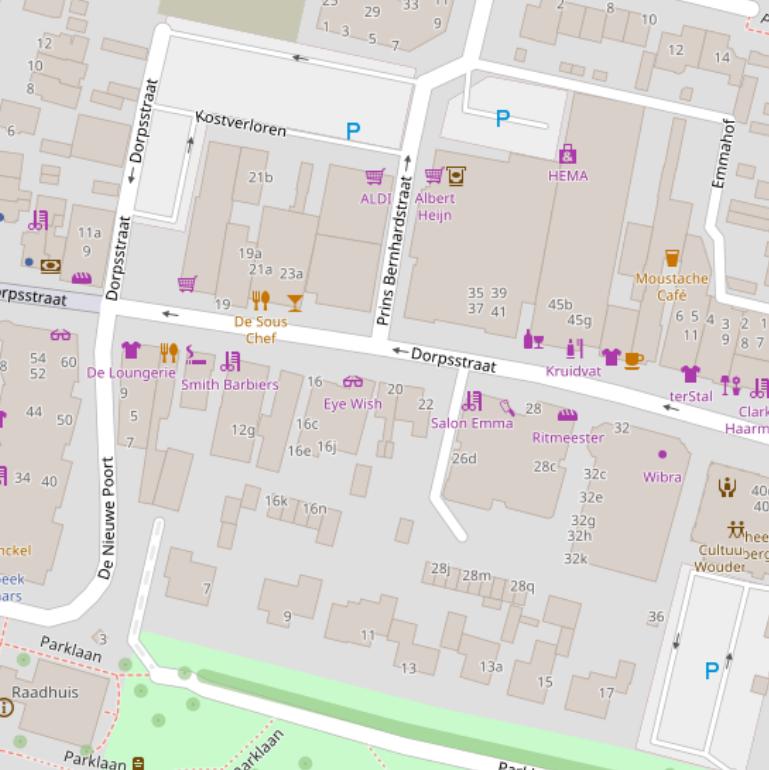The height and width of the screenshot is (770, 769).
Task: Click the De Loungerie clothing shirt icon
Action: [x=131, y=350]
